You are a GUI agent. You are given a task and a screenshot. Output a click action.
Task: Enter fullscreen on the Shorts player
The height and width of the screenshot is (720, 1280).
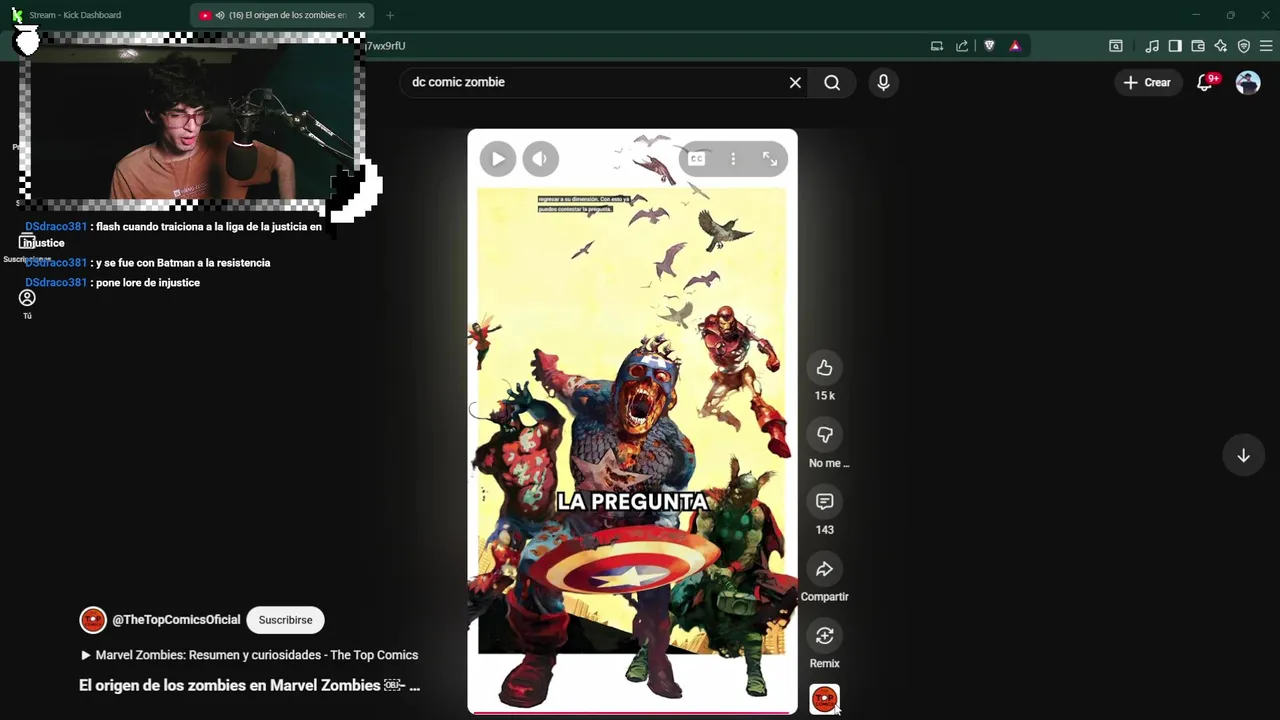pos(770,159)
